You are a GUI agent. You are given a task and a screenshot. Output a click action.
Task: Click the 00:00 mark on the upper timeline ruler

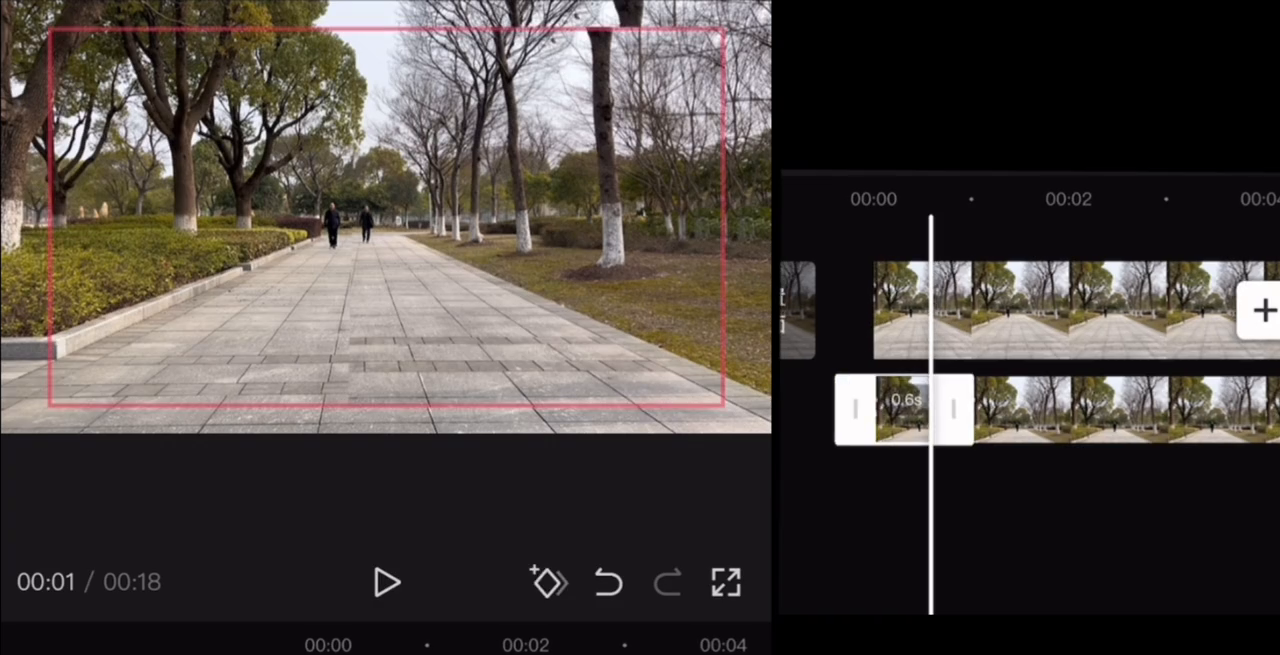(x=874, y=199)
